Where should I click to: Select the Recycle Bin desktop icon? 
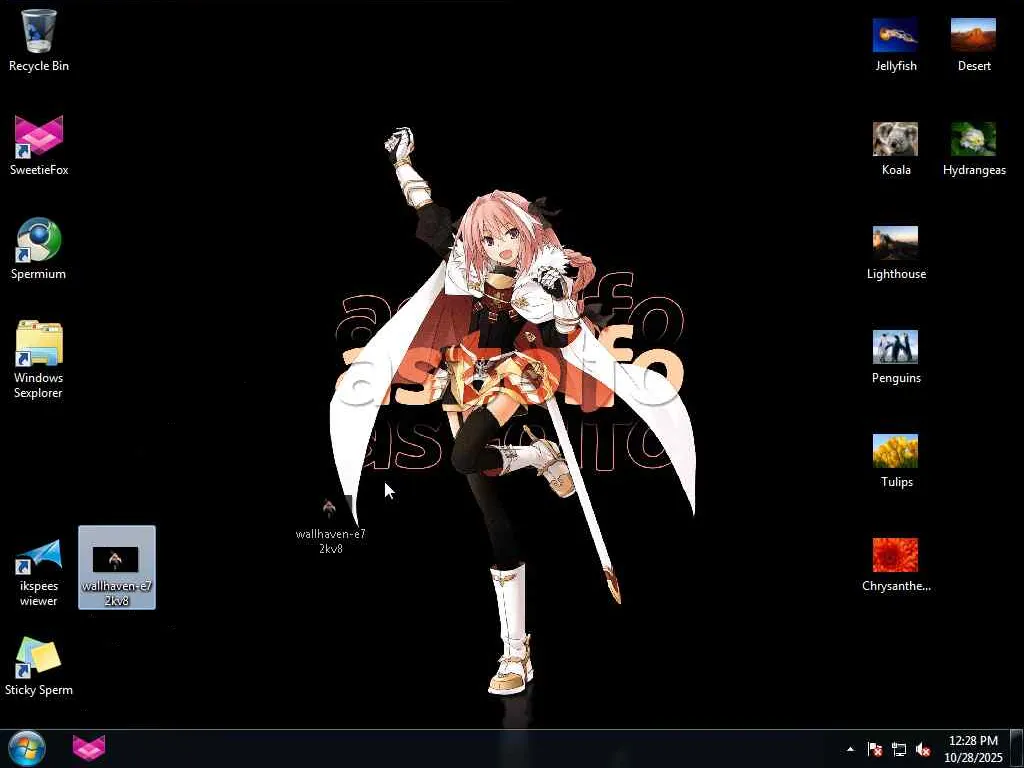point(39,40)
